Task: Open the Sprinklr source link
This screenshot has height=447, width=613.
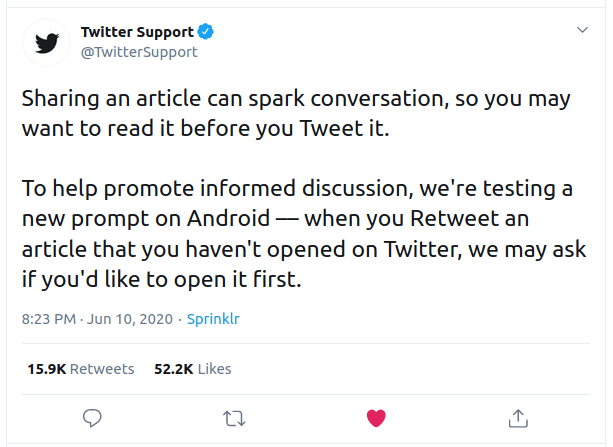Action: [212, 320]
